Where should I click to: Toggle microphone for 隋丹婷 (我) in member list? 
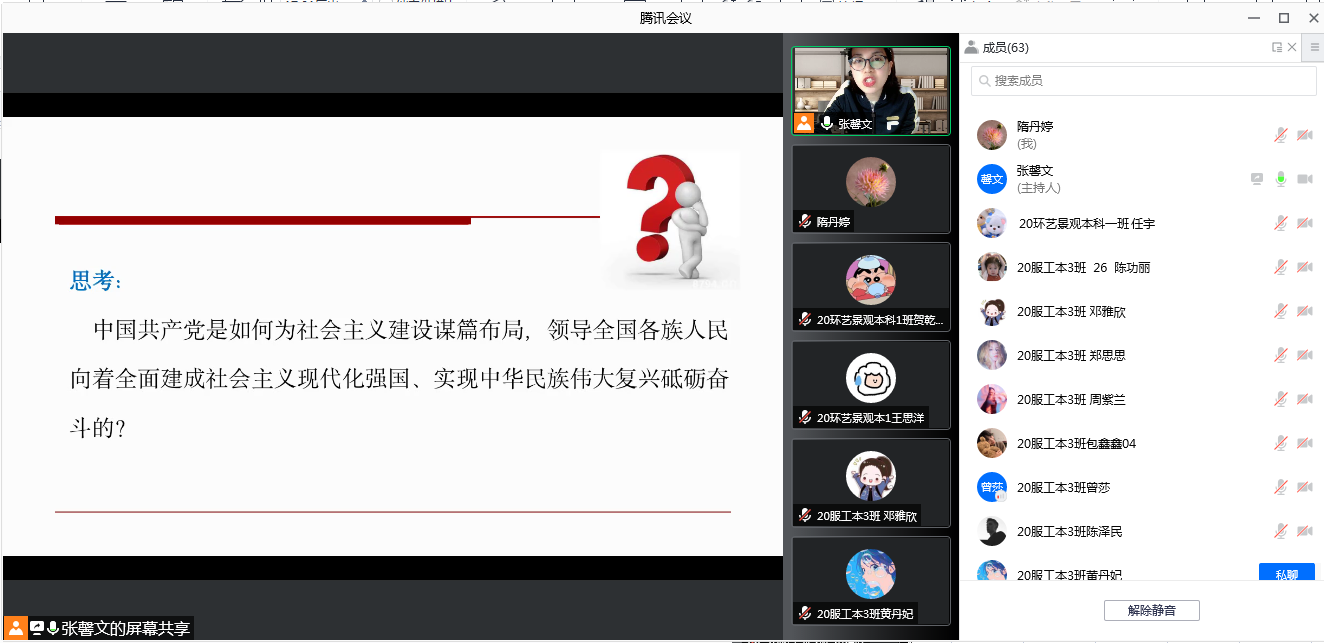(1280, 135)
